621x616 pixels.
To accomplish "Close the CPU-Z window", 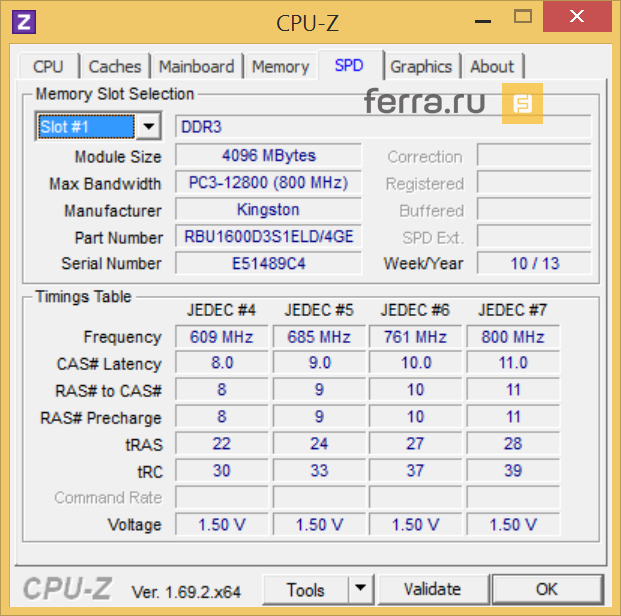I will [x=577, y=17].
